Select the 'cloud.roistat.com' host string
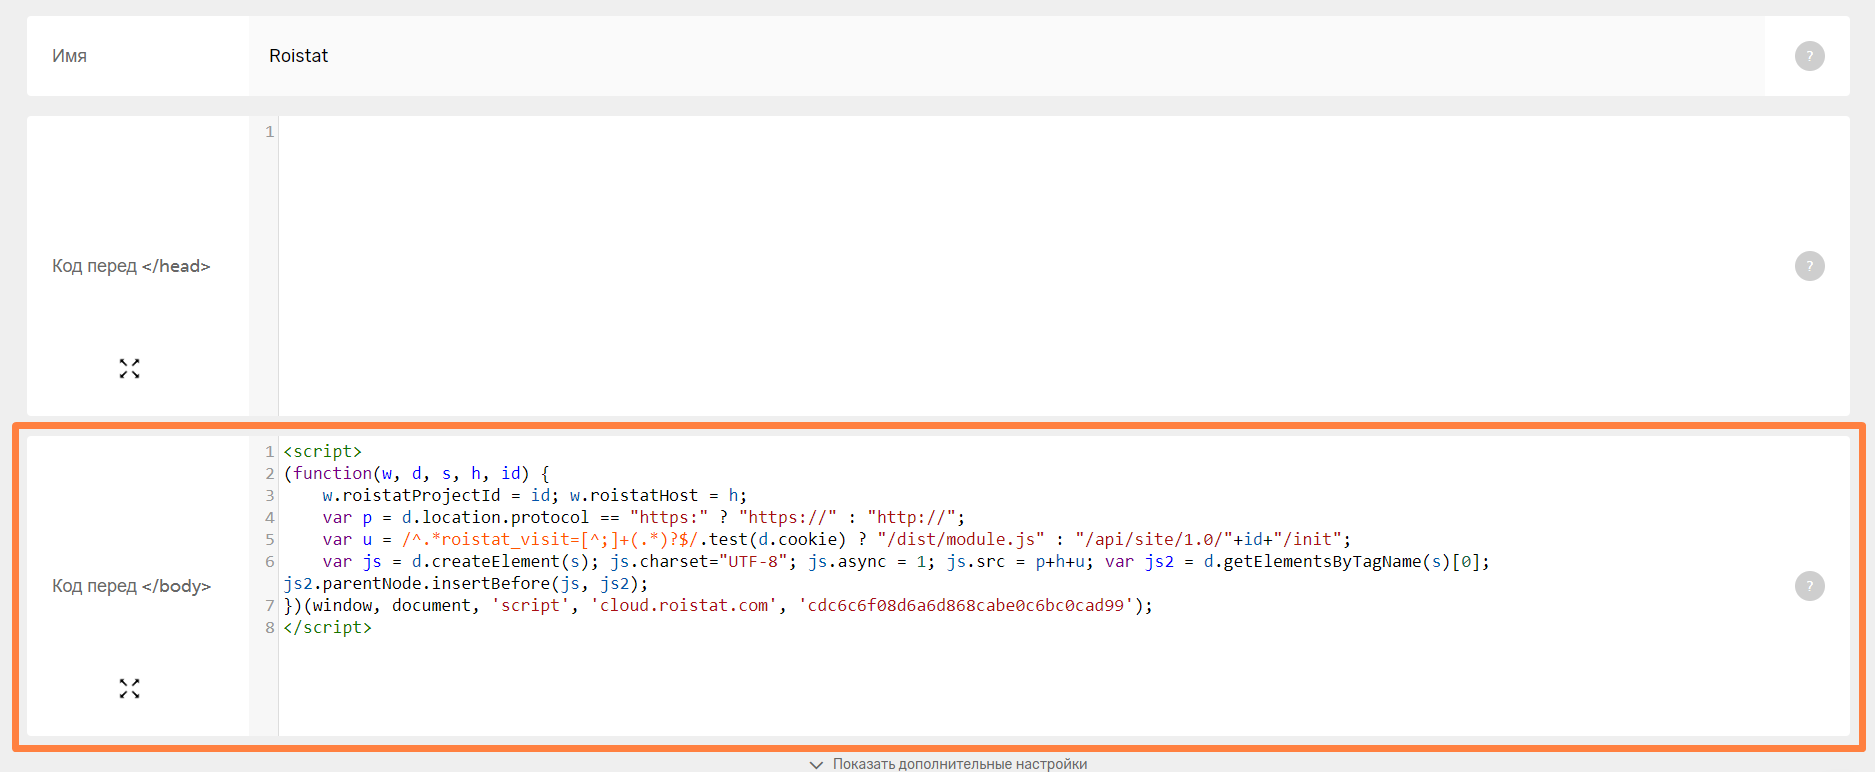Screen dimensions: 1875x772 point(684,606)
